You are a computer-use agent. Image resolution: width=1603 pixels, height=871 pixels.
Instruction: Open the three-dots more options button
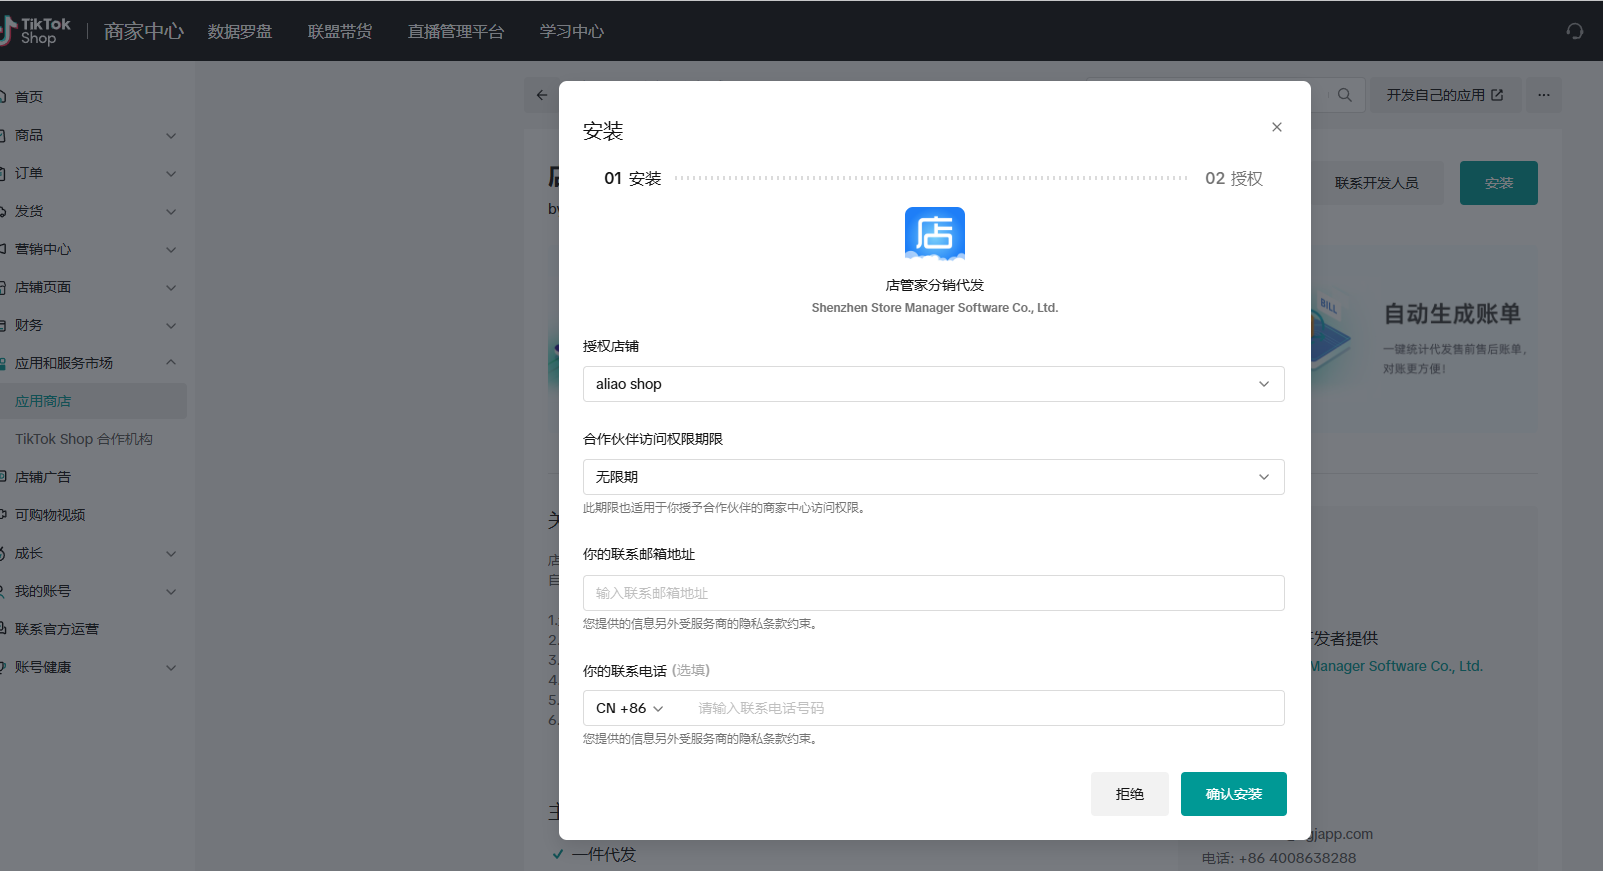pyautogui.click(x=1544, y=95)
